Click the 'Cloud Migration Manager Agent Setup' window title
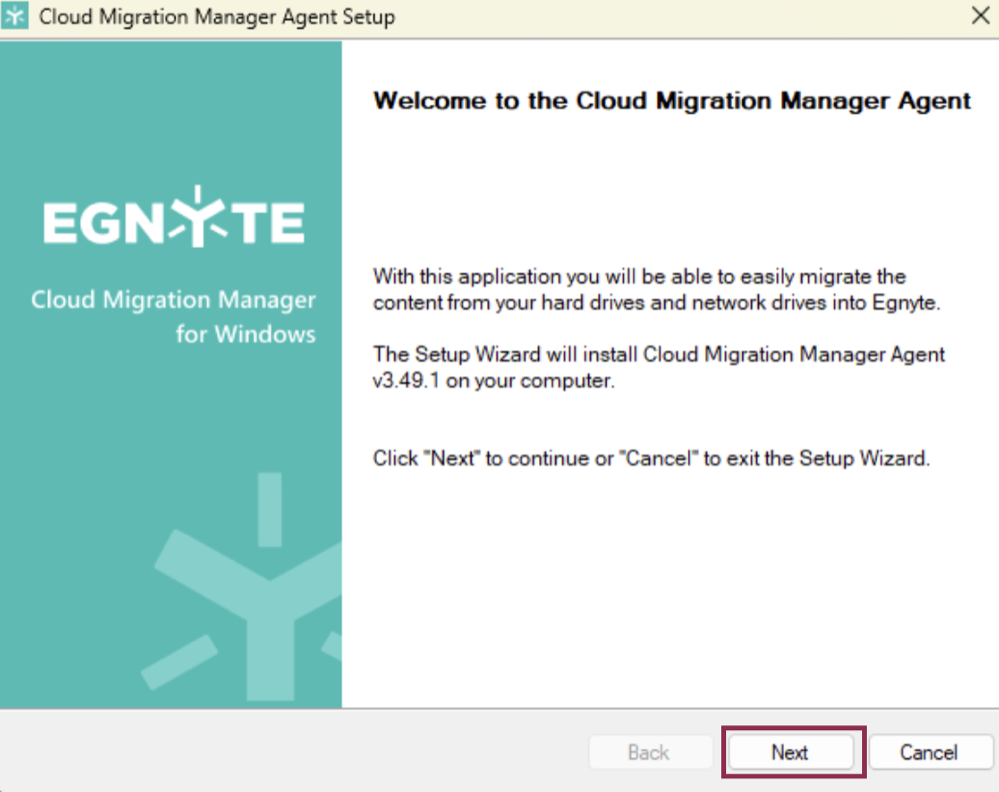This screenshot has height=792, width=999. (x=216, y=18)
